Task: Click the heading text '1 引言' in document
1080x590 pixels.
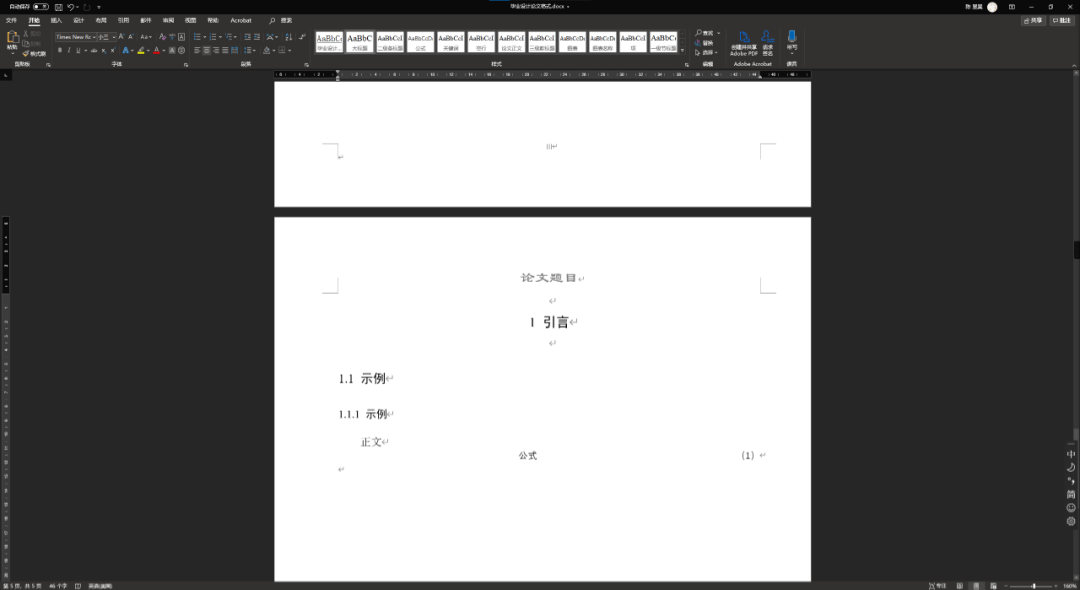Action: 550,322
